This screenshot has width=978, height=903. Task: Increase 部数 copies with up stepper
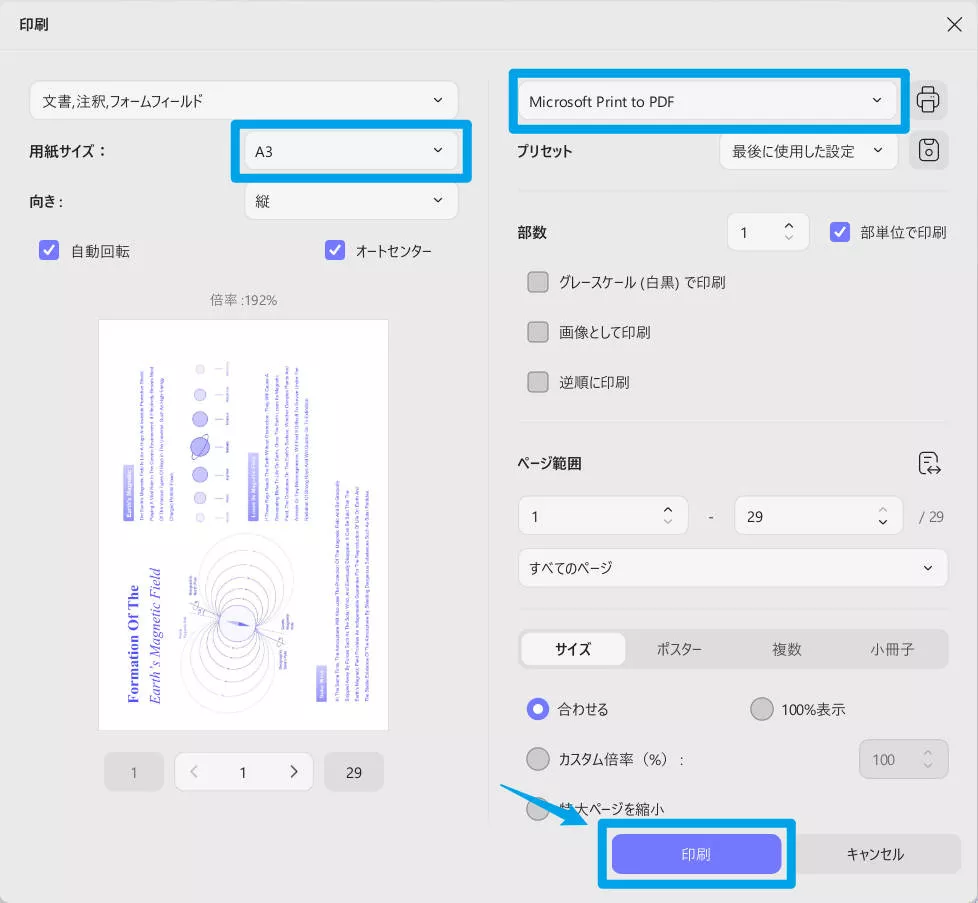(789, 225)
